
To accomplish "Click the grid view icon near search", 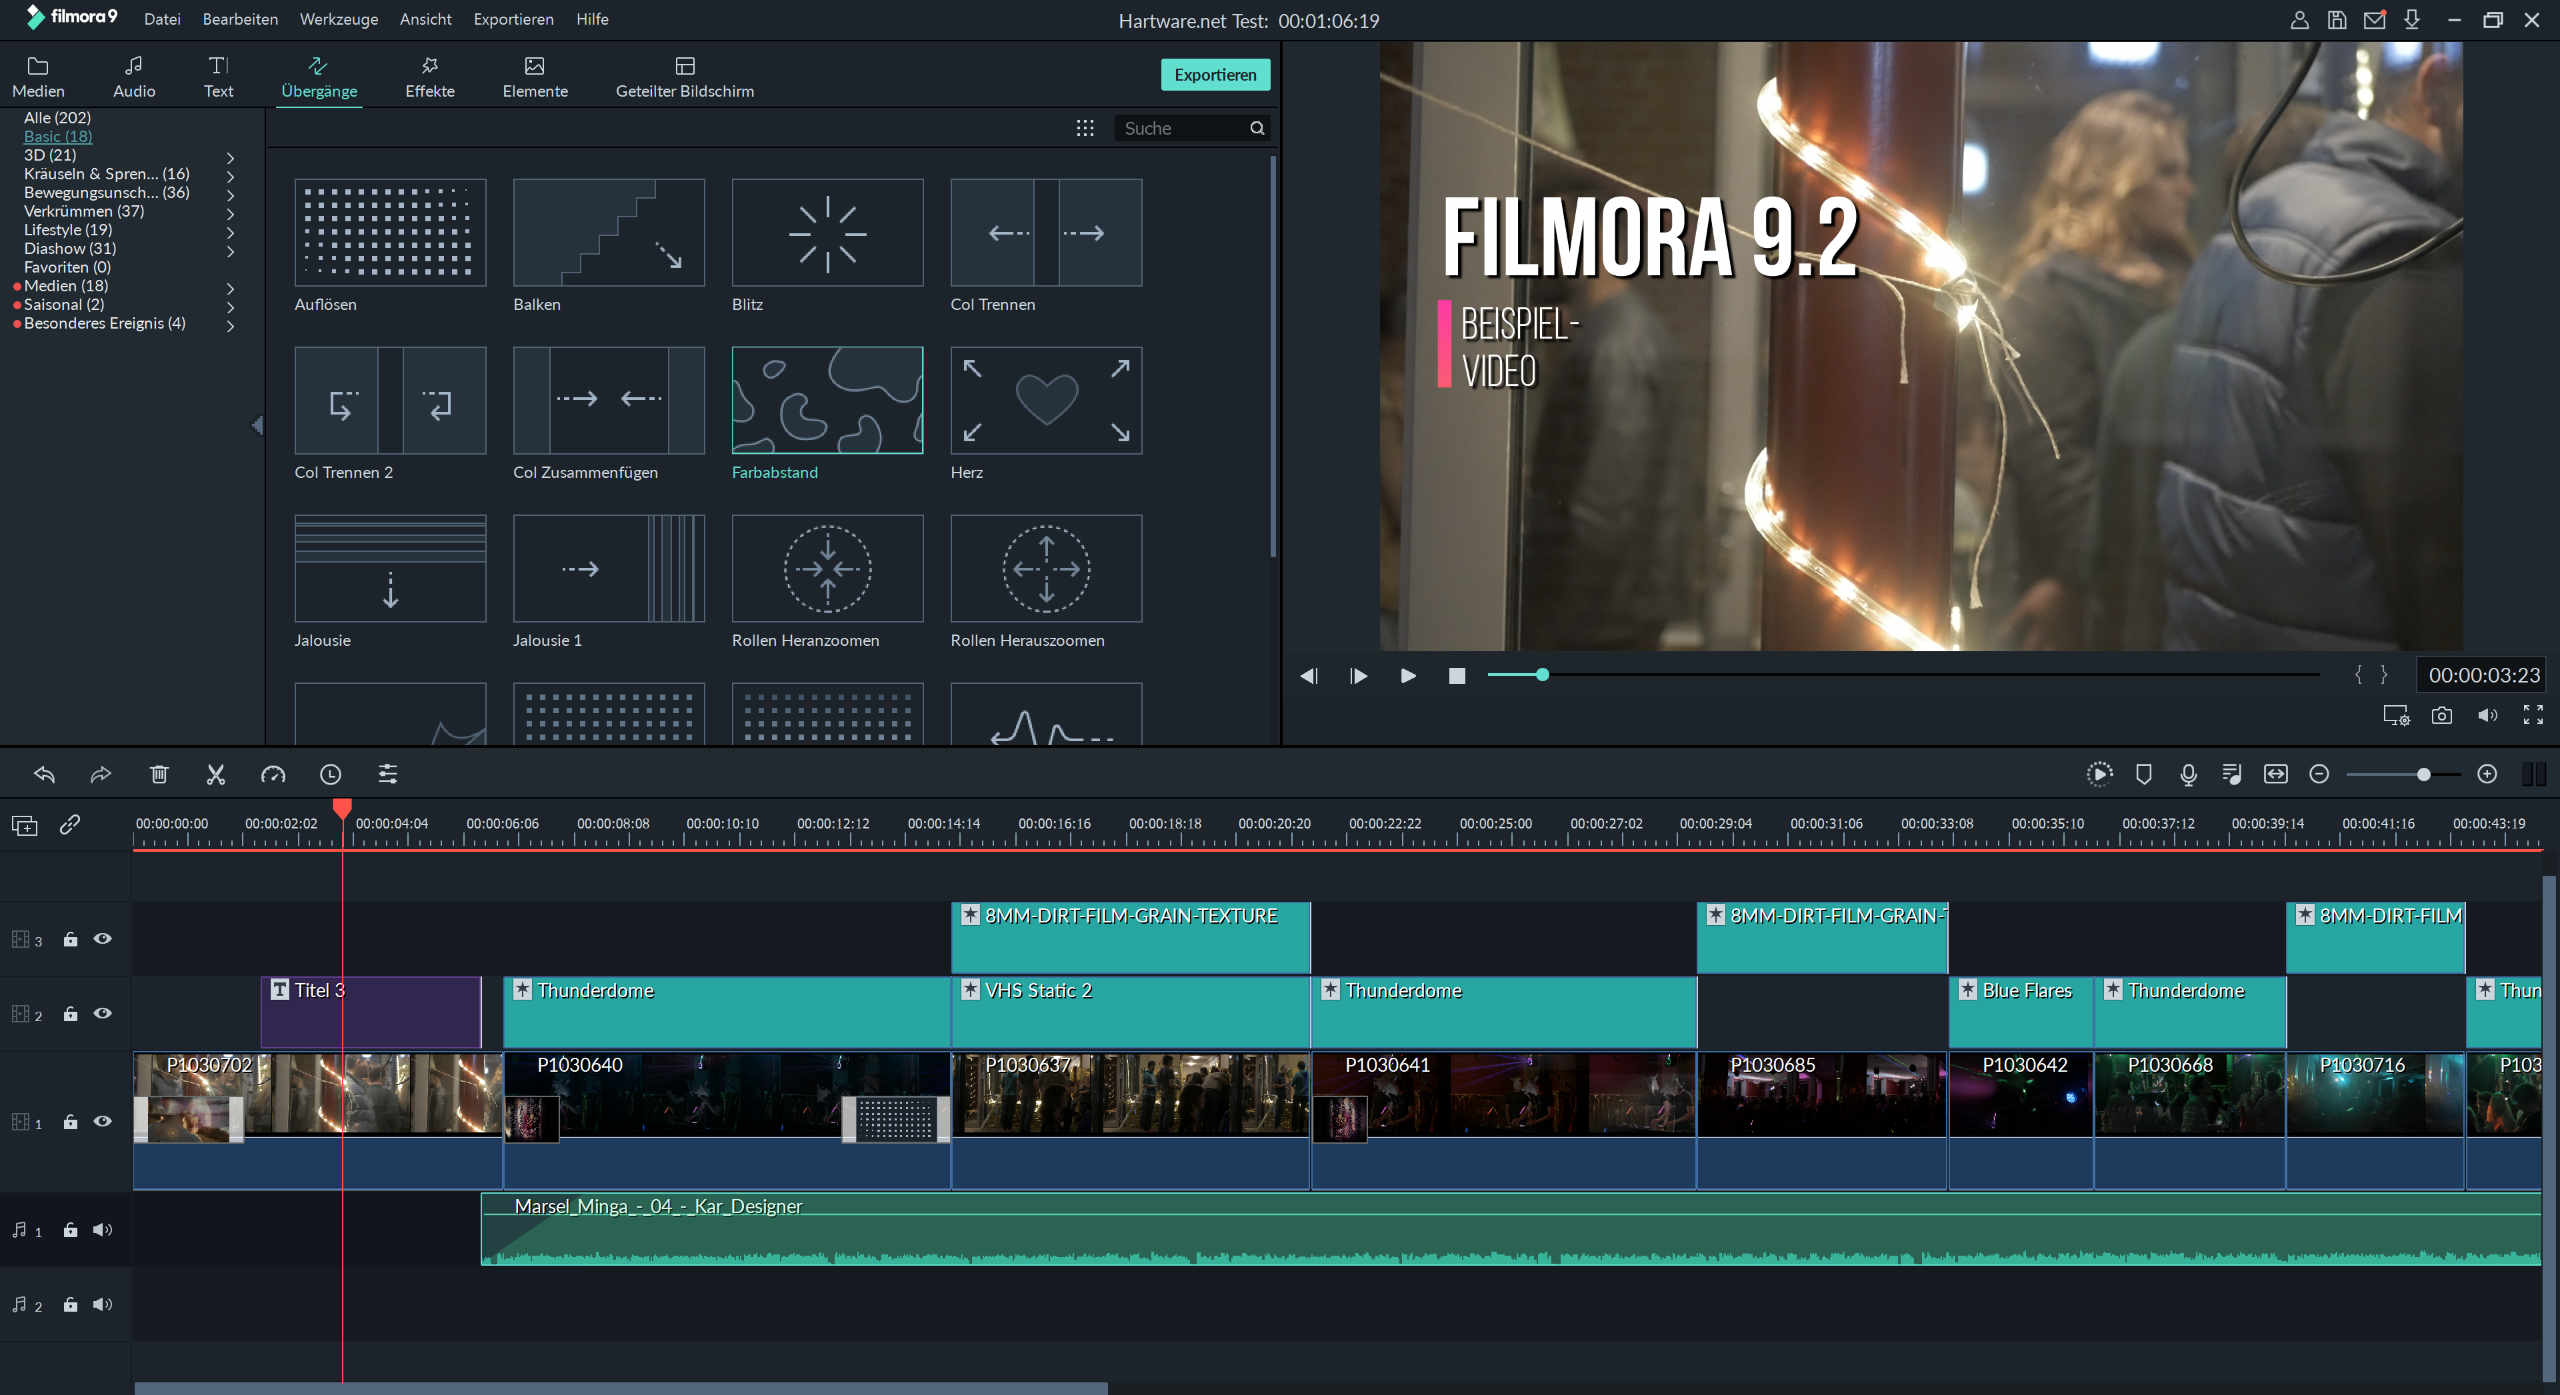I will [x=1085, y=128].
